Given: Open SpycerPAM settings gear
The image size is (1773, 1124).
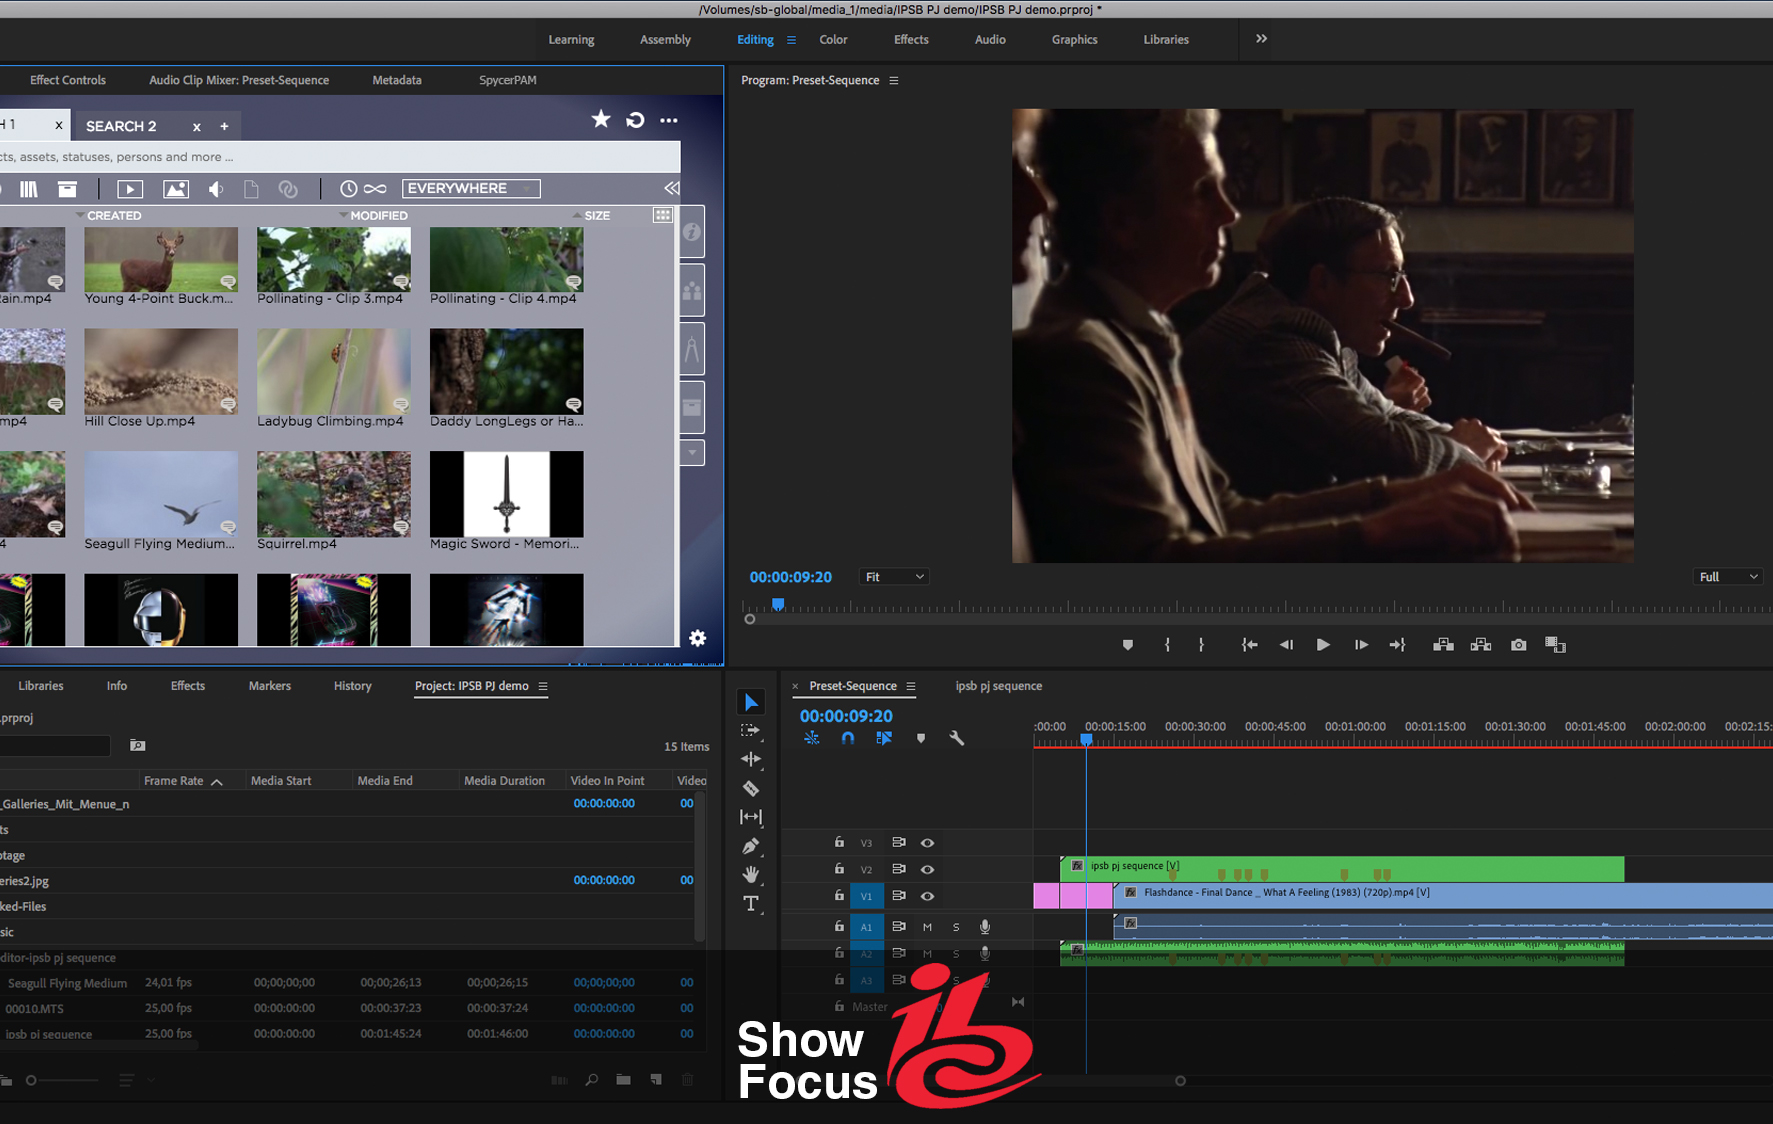Looking at the screenshot, I should coord(698,638).
